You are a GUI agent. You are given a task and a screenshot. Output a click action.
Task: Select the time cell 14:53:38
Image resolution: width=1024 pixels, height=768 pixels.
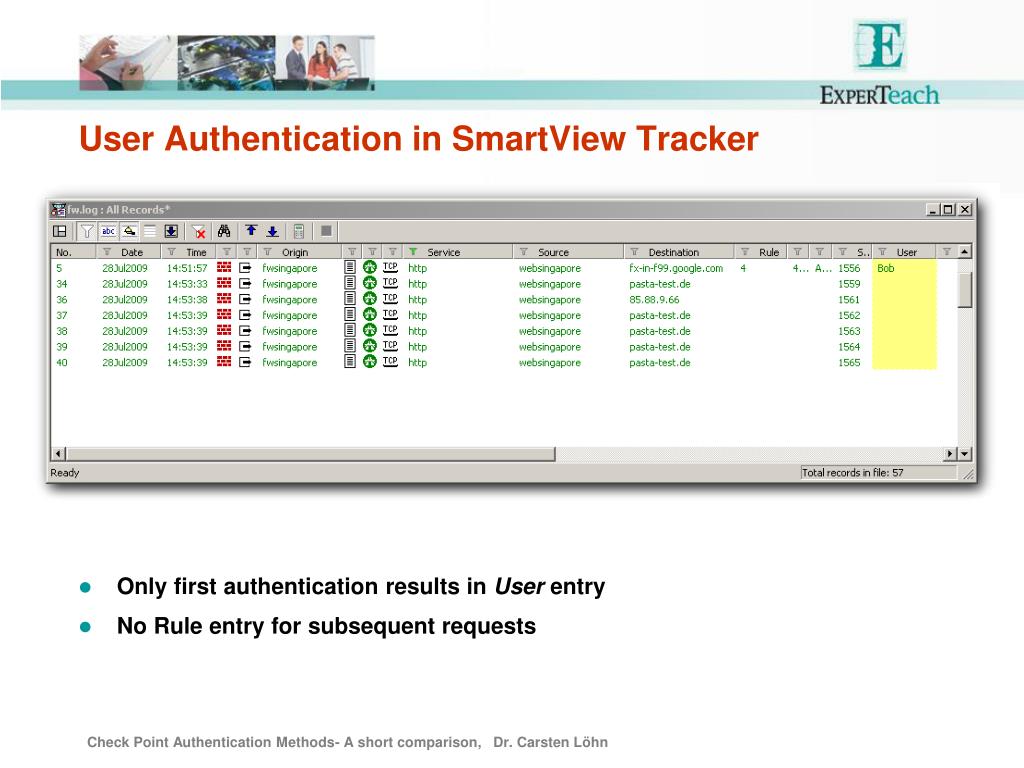187,299
